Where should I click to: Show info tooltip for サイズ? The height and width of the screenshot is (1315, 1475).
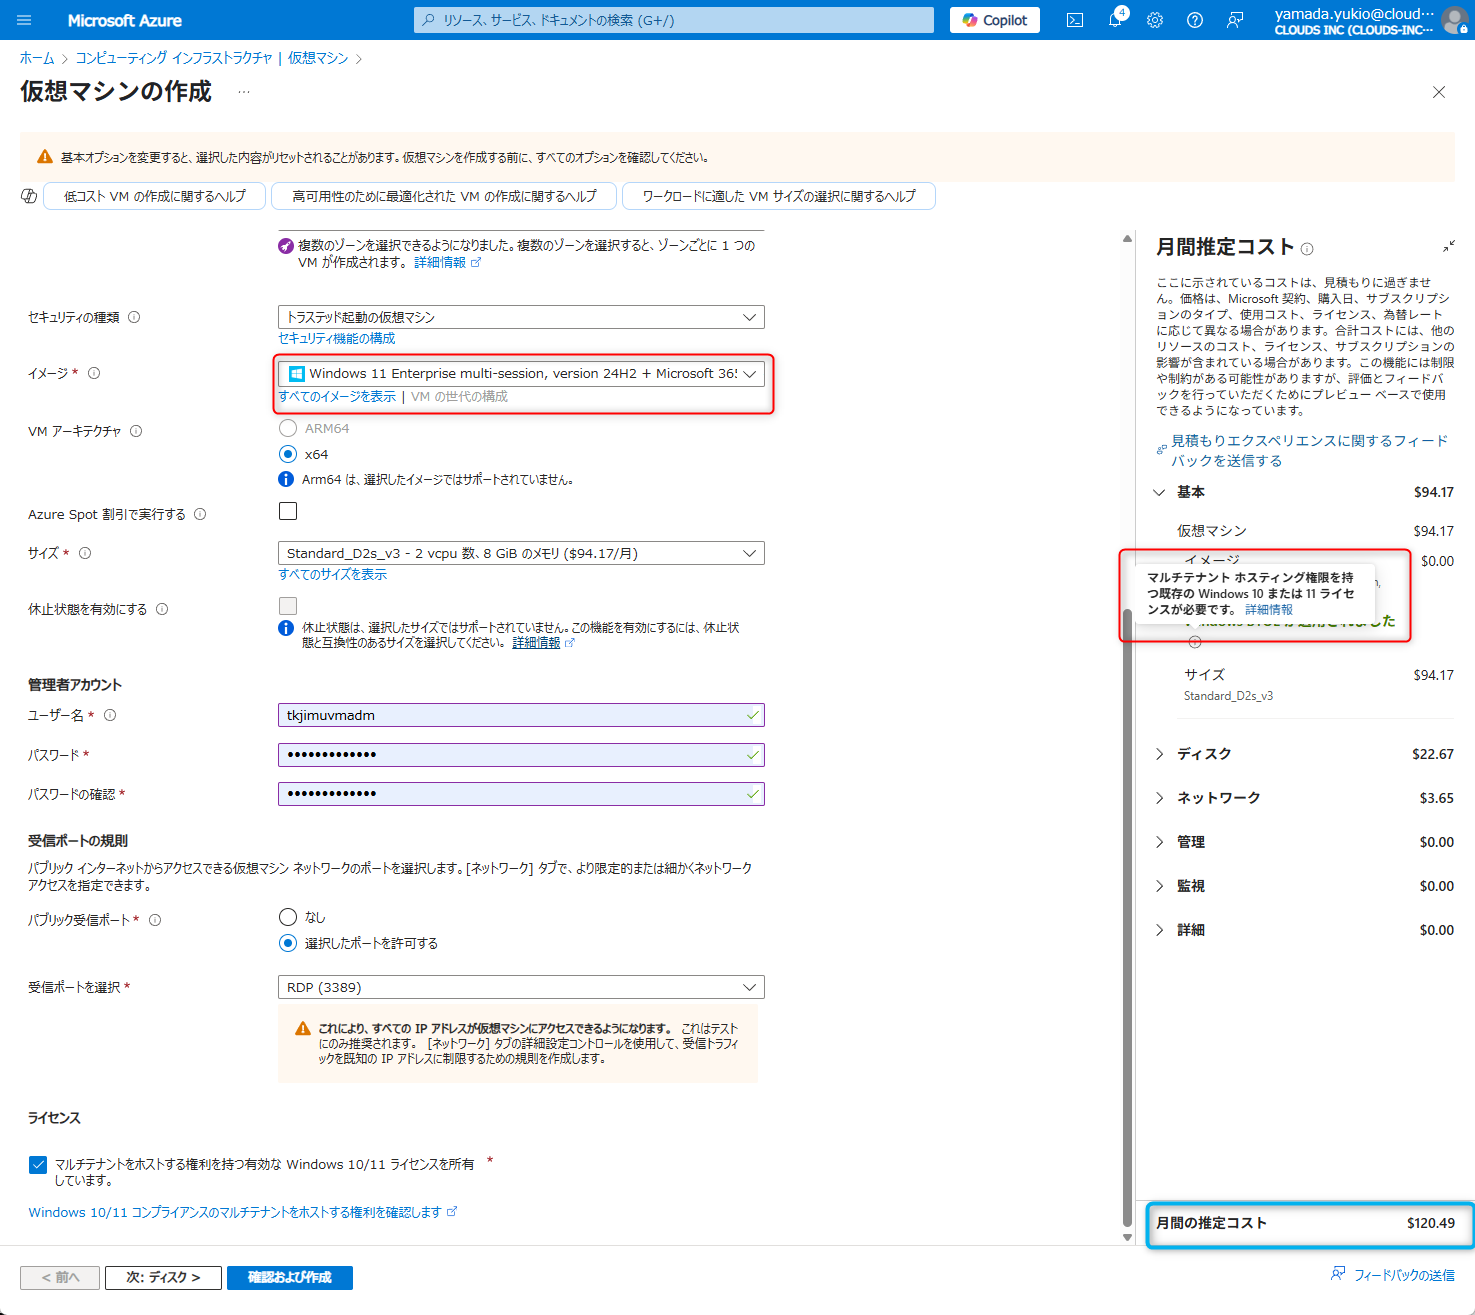click(x=85, y=553)
